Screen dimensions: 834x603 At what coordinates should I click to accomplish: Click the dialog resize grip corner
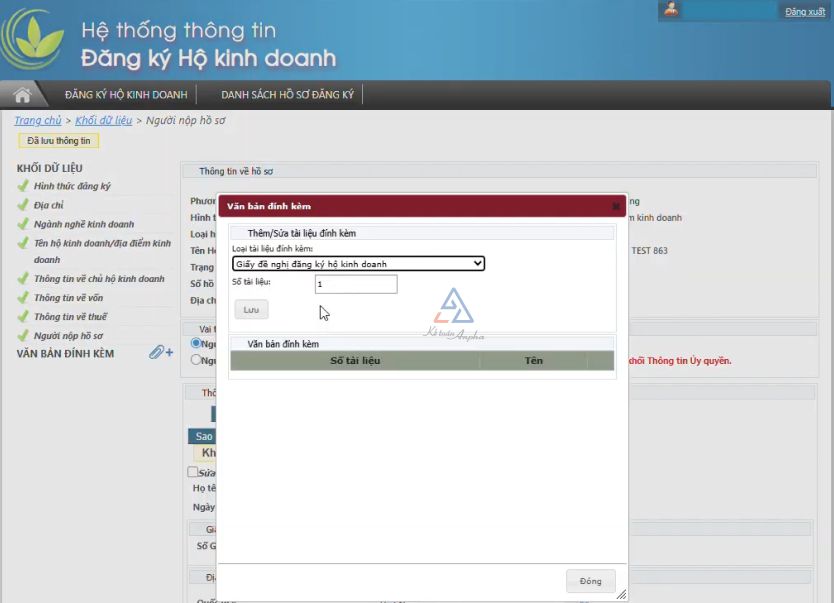[x=621, y=594]
